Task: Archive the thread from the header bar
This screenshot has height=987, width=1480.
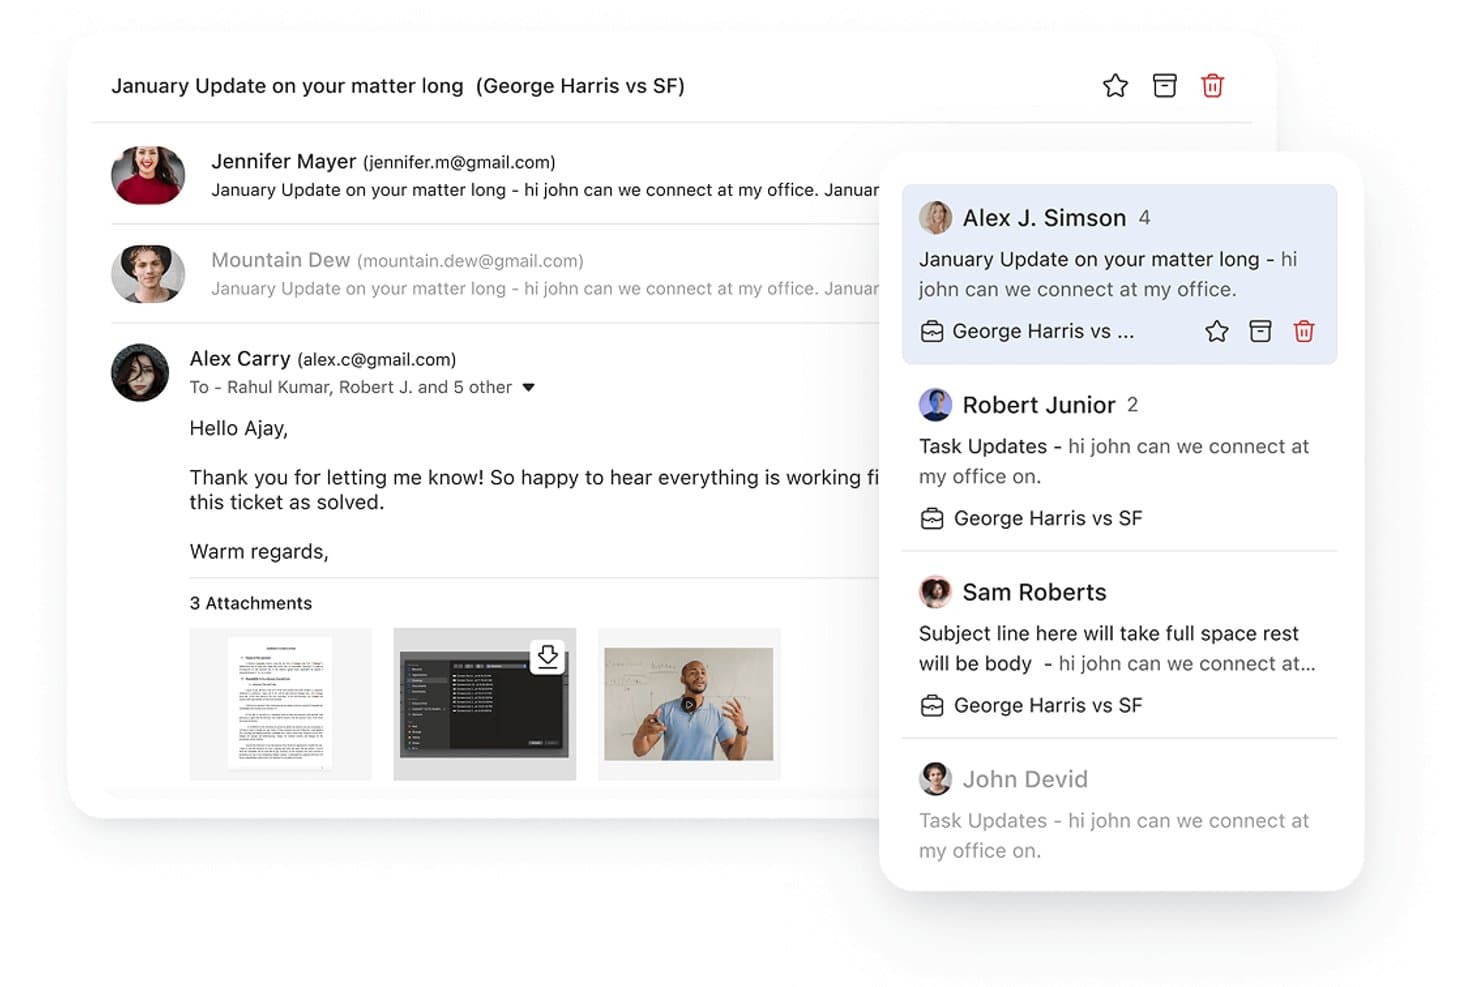Action: point(1164,86)
